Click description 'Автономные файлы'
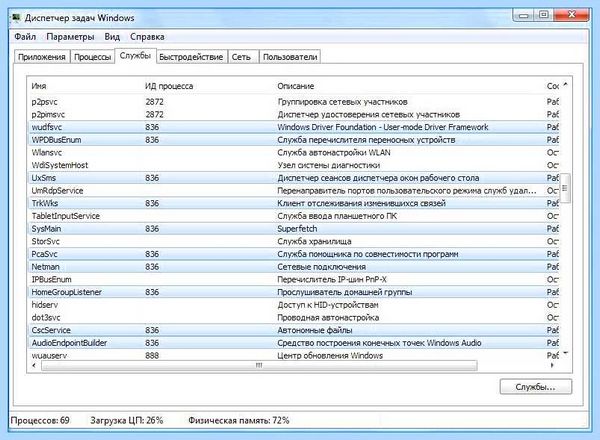600x440 pixels. (315, 330)
